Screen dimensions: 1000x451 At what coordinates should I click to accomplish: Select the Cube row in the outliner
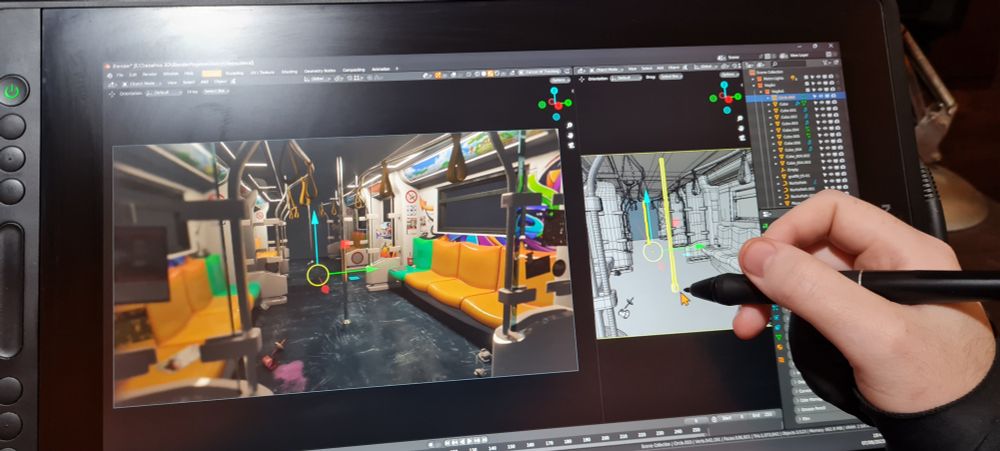784,104
